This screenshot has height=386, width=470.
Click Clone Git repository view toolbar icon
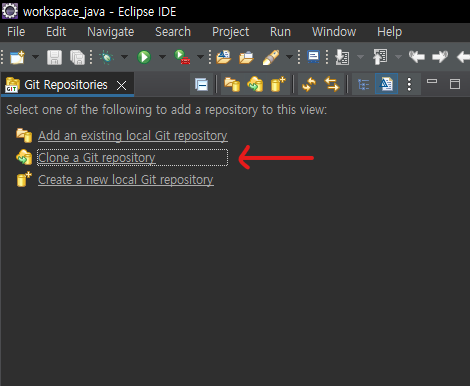pos(255,84)
